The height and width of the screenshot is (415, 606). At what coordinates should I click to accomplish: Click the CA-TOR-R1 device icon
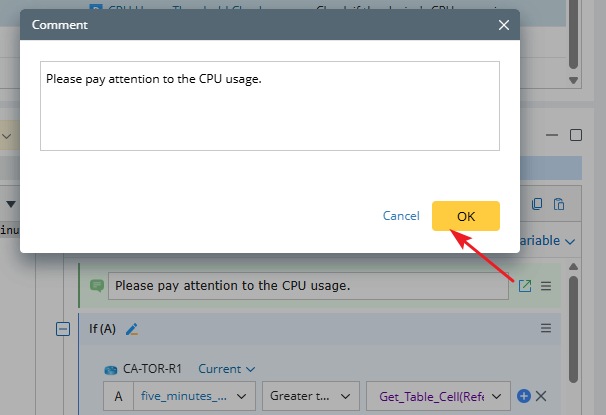coord(112,369)
